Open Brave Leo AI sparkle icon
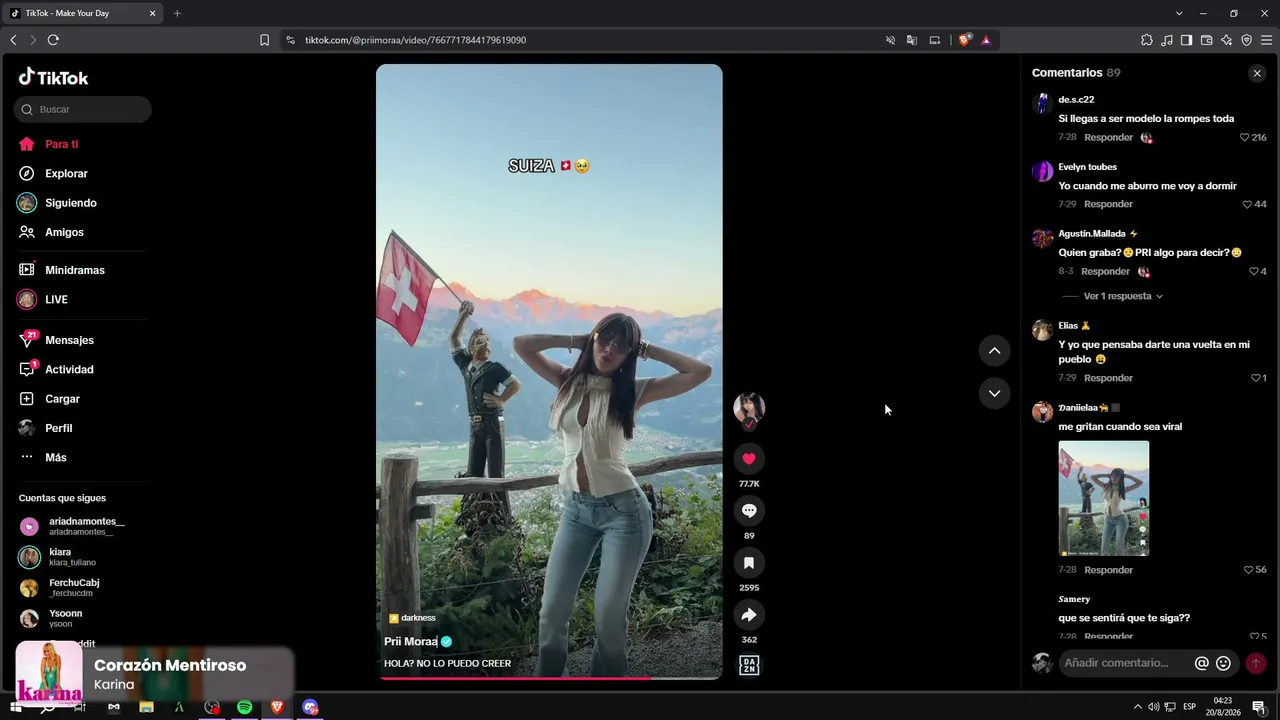 coord(1226,40)
